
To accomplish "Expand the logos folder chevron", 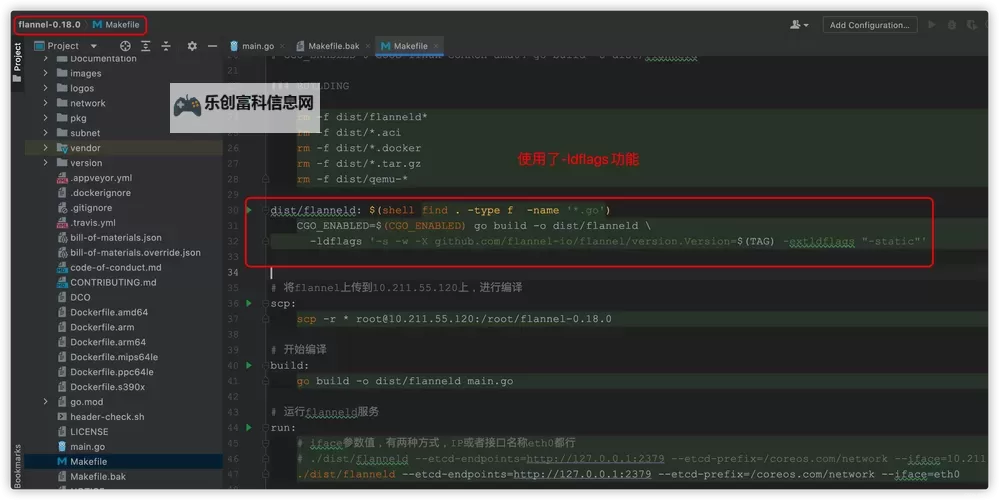I will [45, 88].
